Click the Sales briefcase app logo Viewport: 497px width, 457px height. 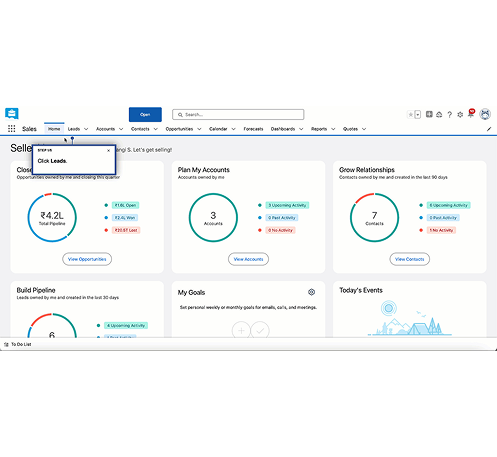point(12,114)
